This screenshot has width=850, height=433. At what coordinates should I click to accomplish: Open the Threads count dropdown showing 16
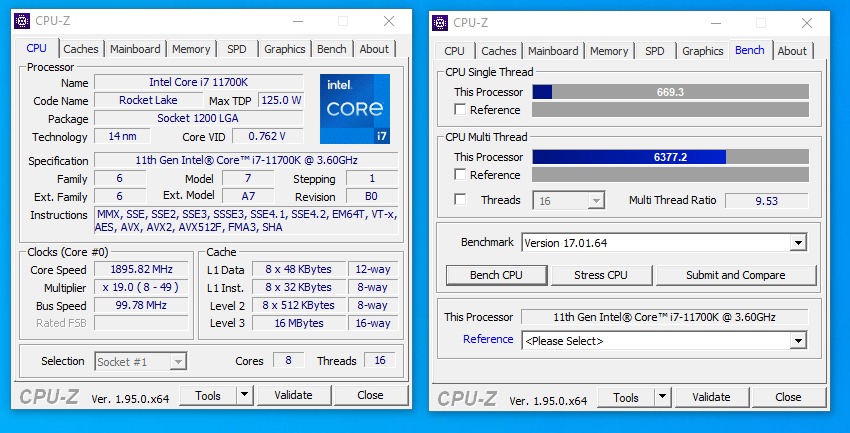[569, 201]
